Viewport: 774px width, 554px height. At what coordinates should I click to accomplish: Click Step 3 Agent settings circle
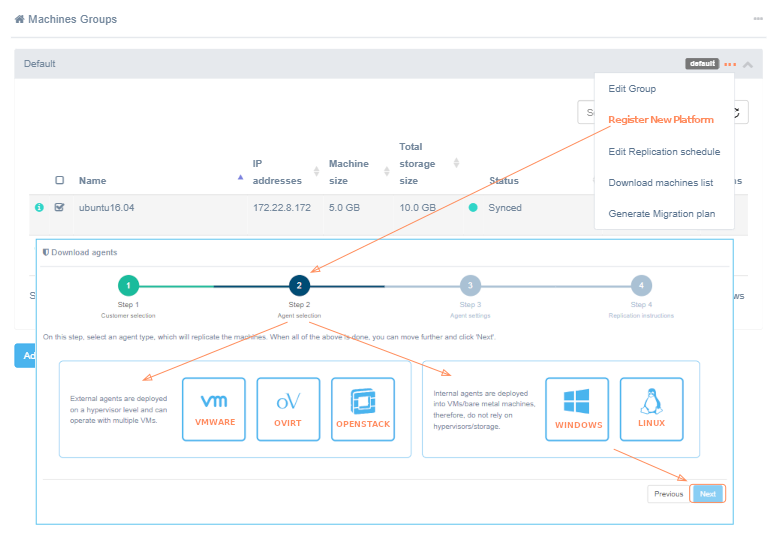pos(470,286)
